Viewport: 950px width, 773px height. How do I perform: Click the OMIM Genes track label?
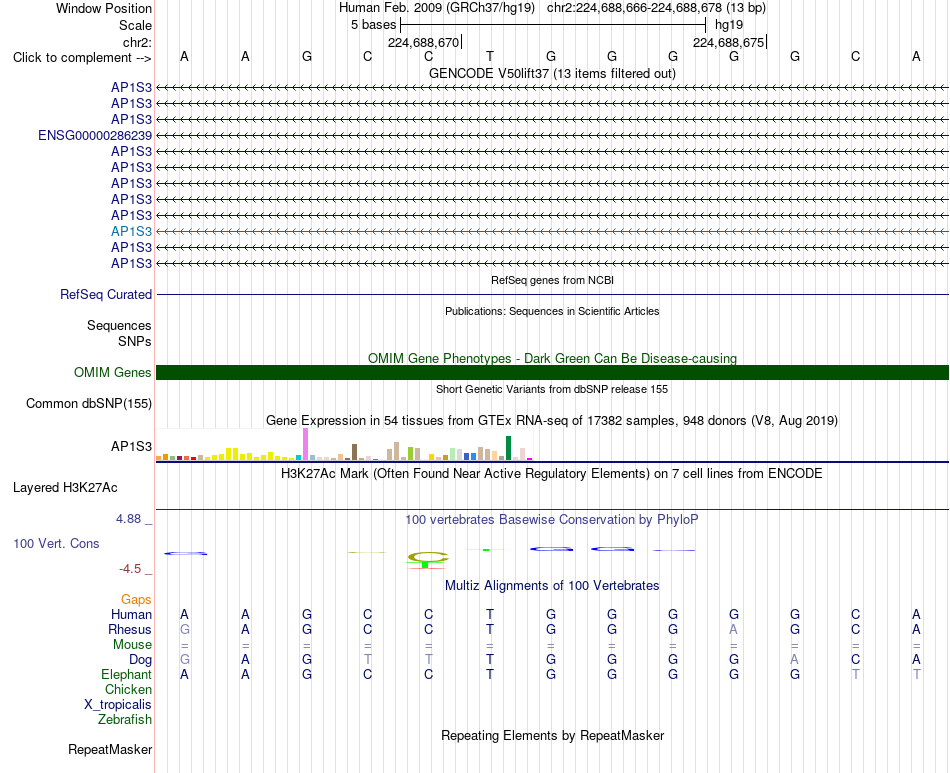coord(113,373)
